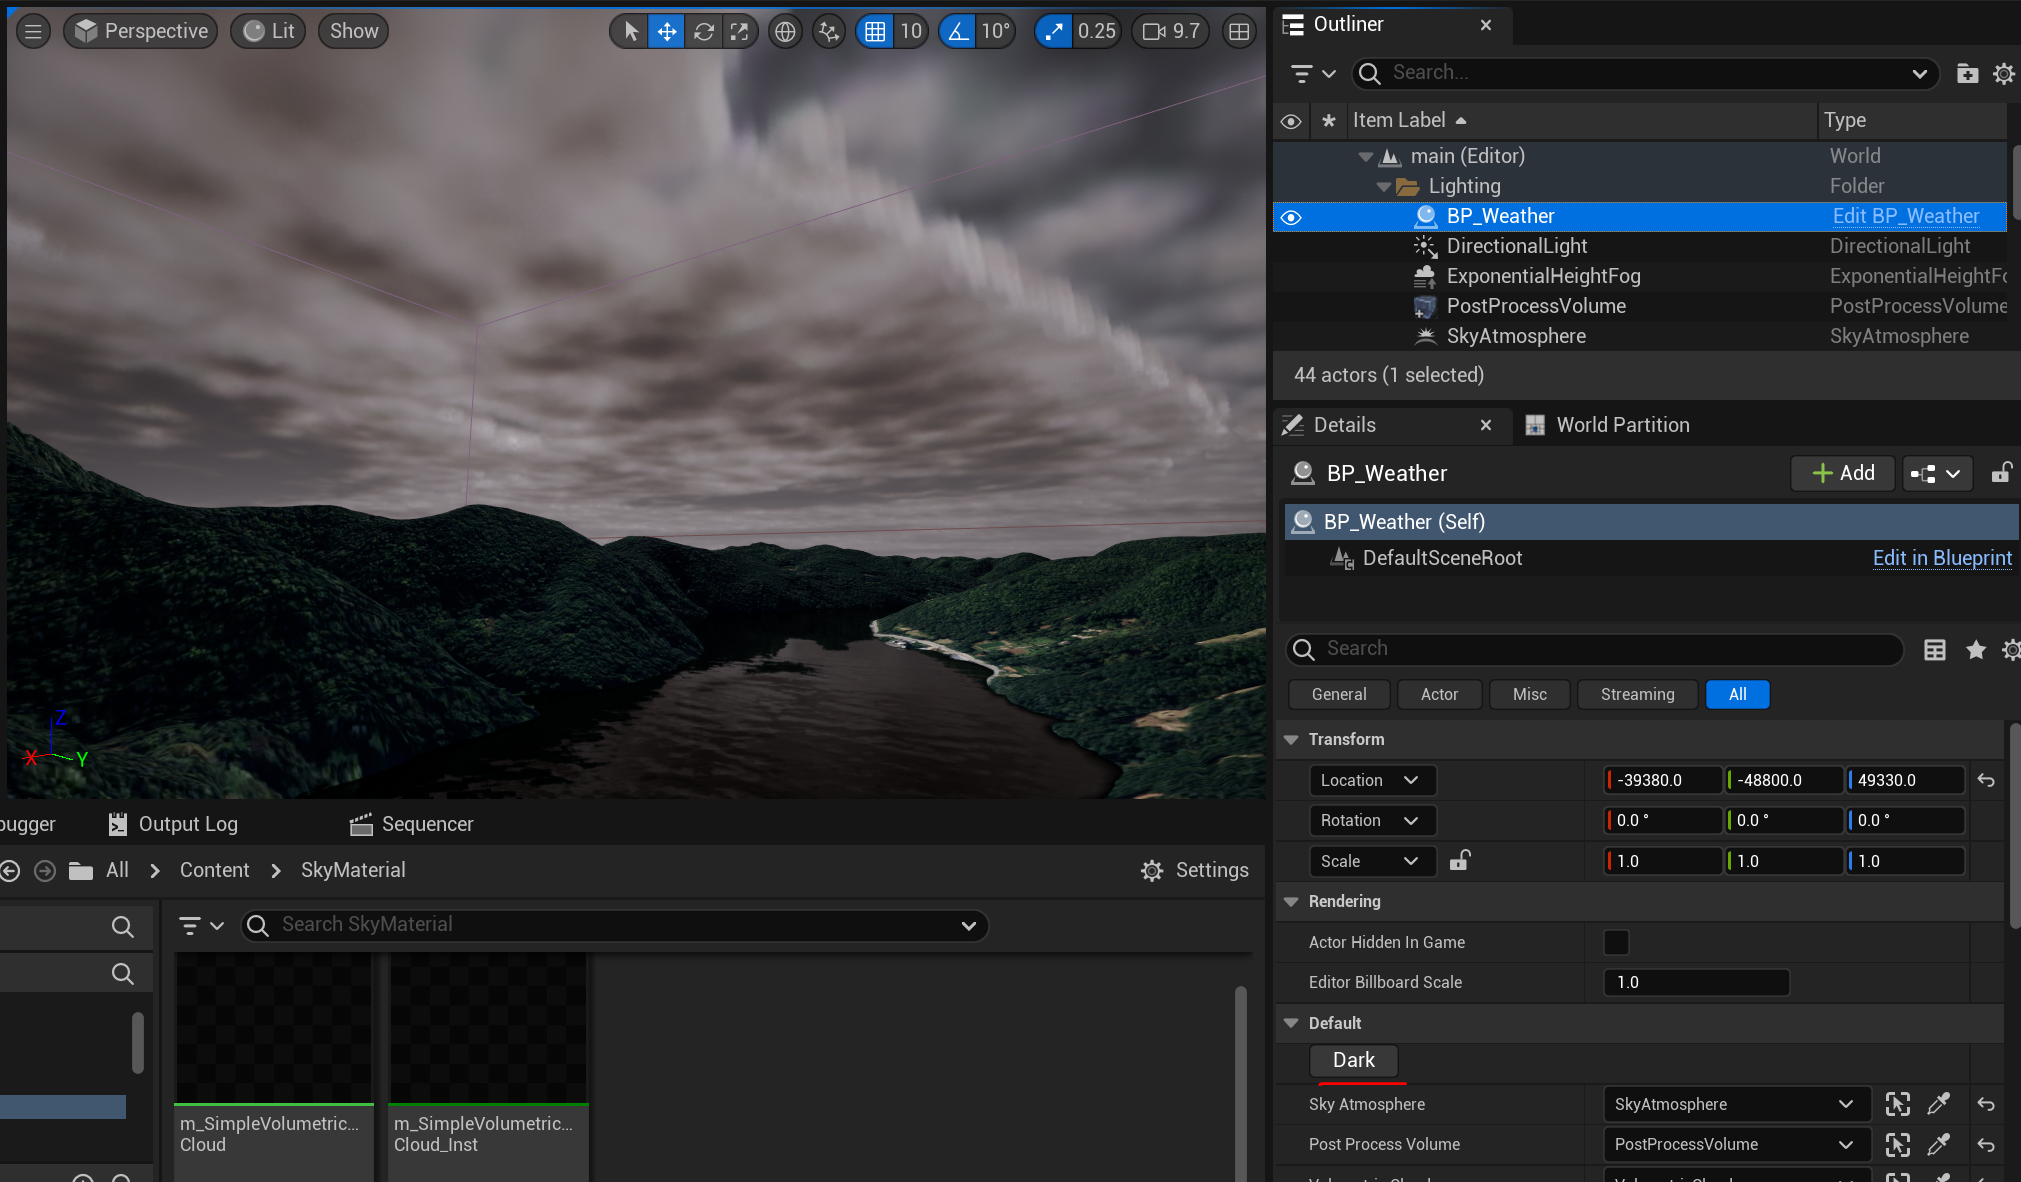The height and width of the screenshot is (1182, 2021).
Task: Click the Dark button
Action: point(1353,1060)
